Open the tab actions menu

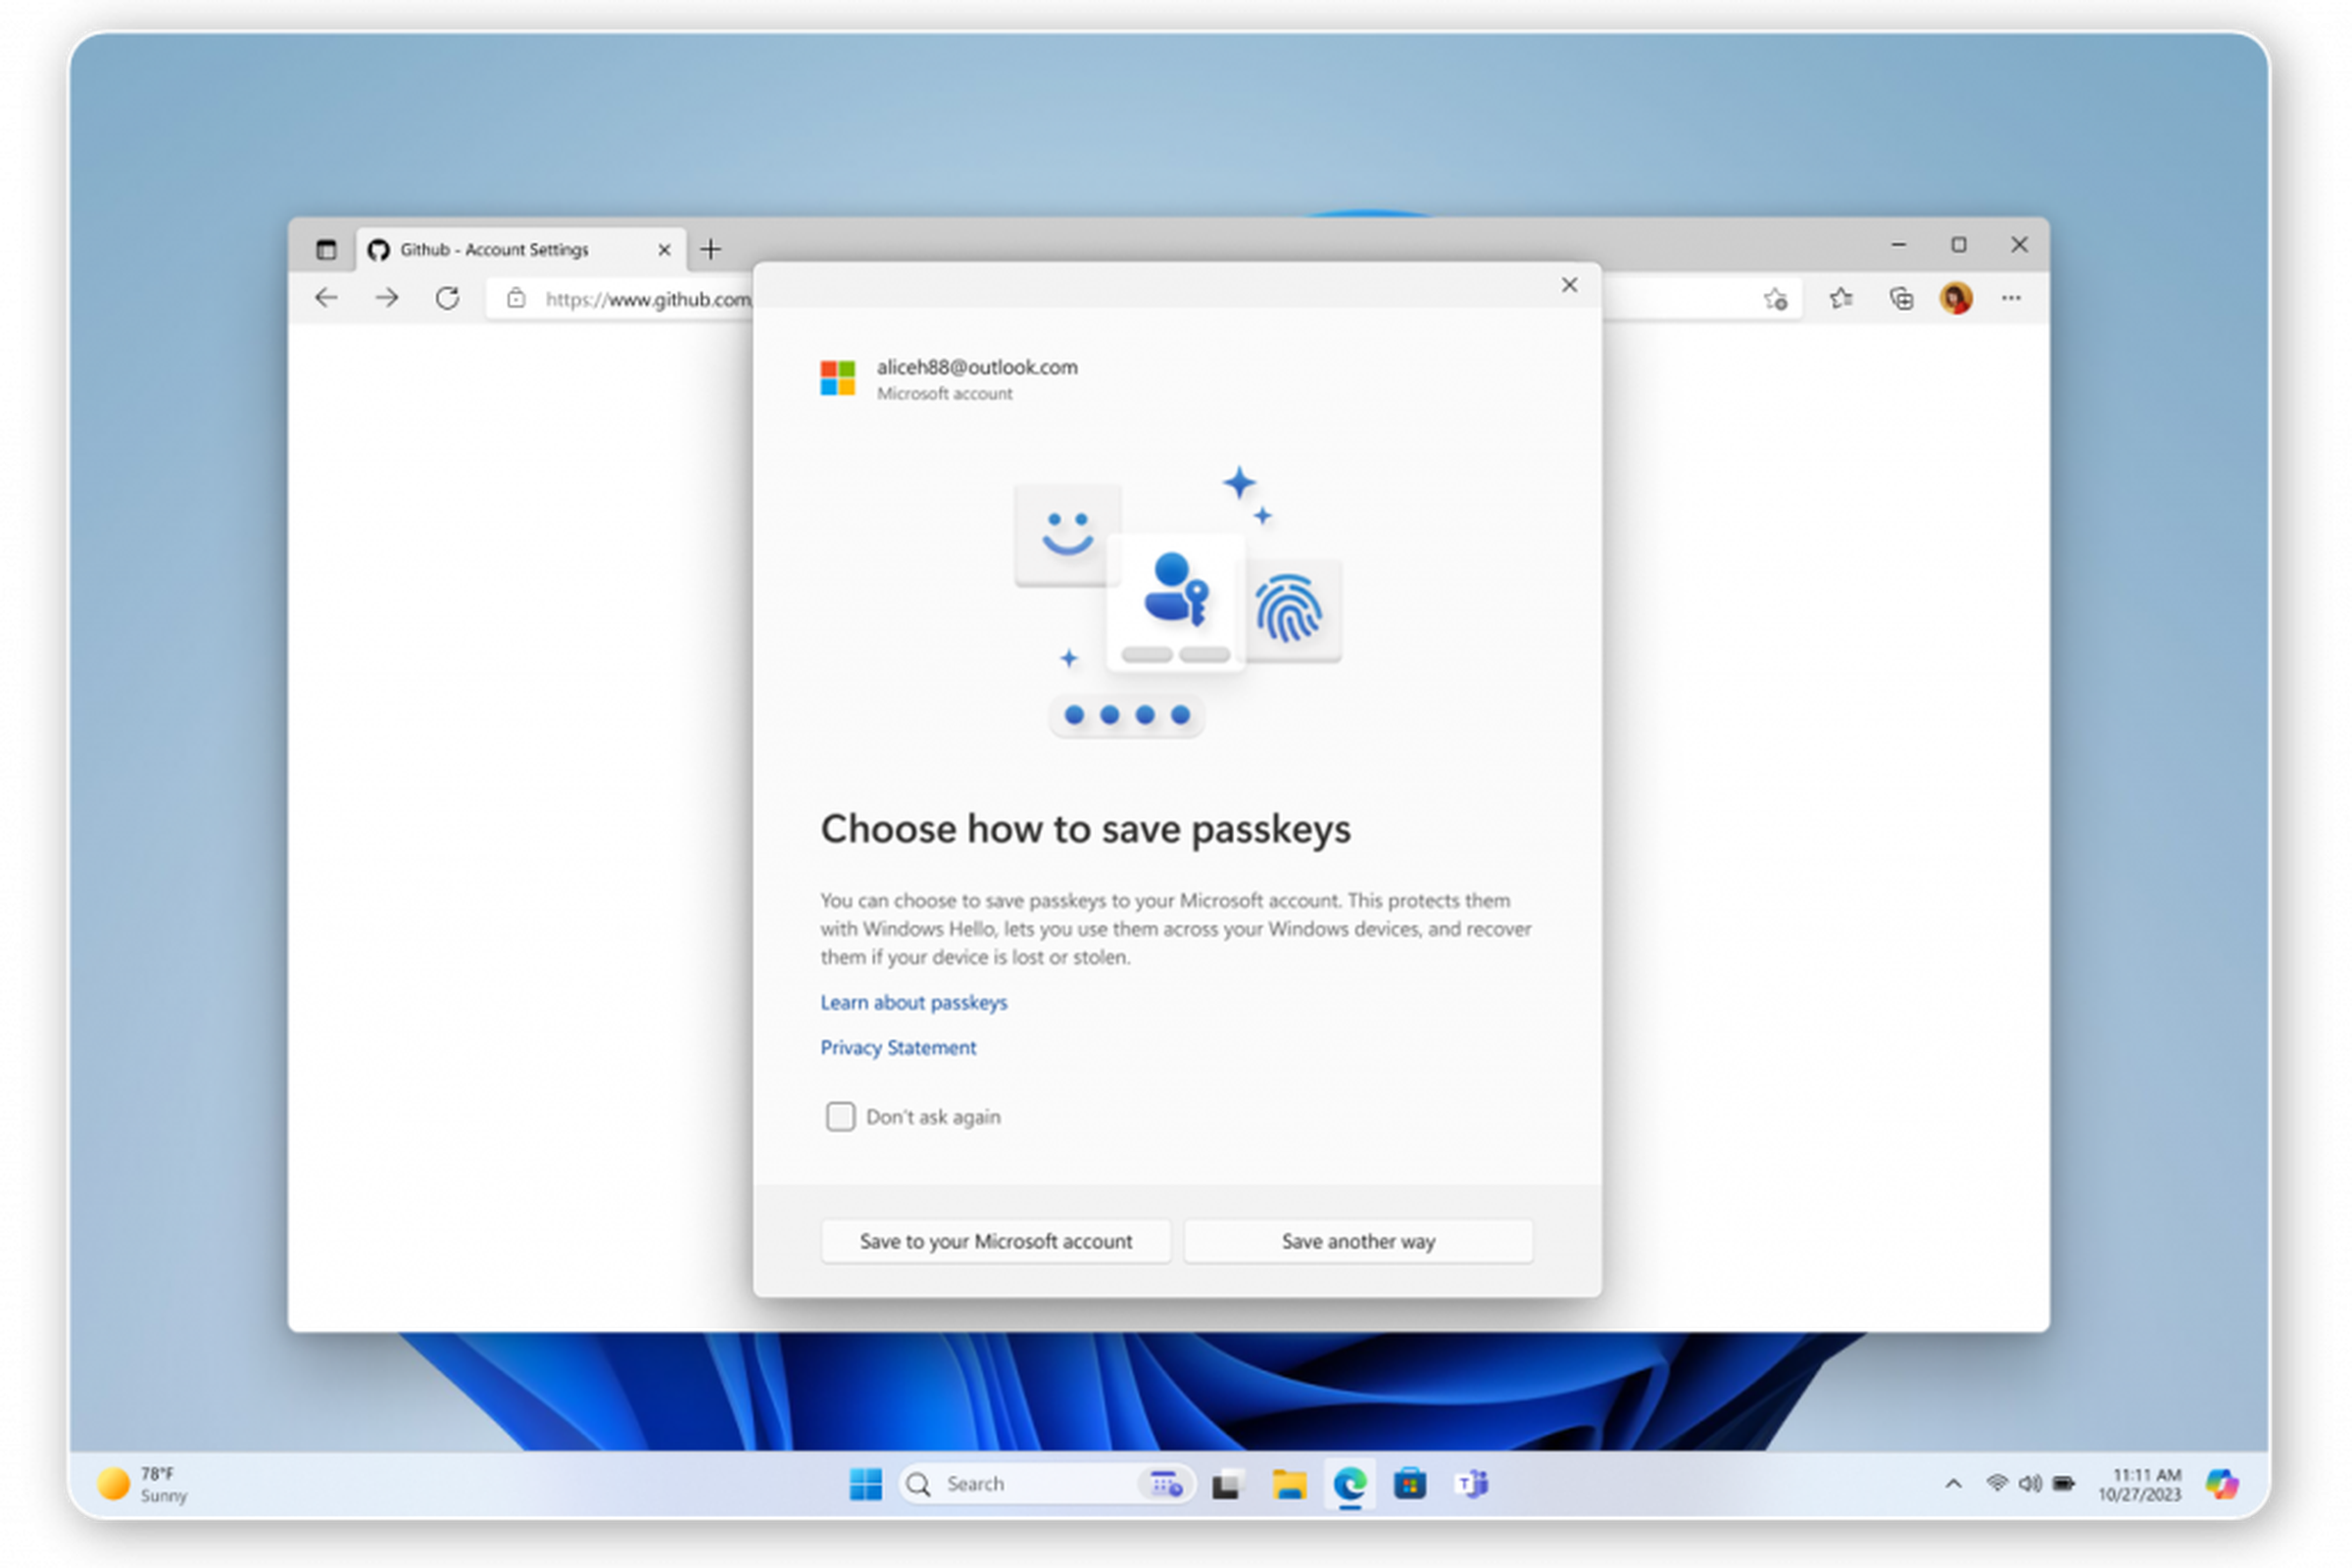point(326,249)
